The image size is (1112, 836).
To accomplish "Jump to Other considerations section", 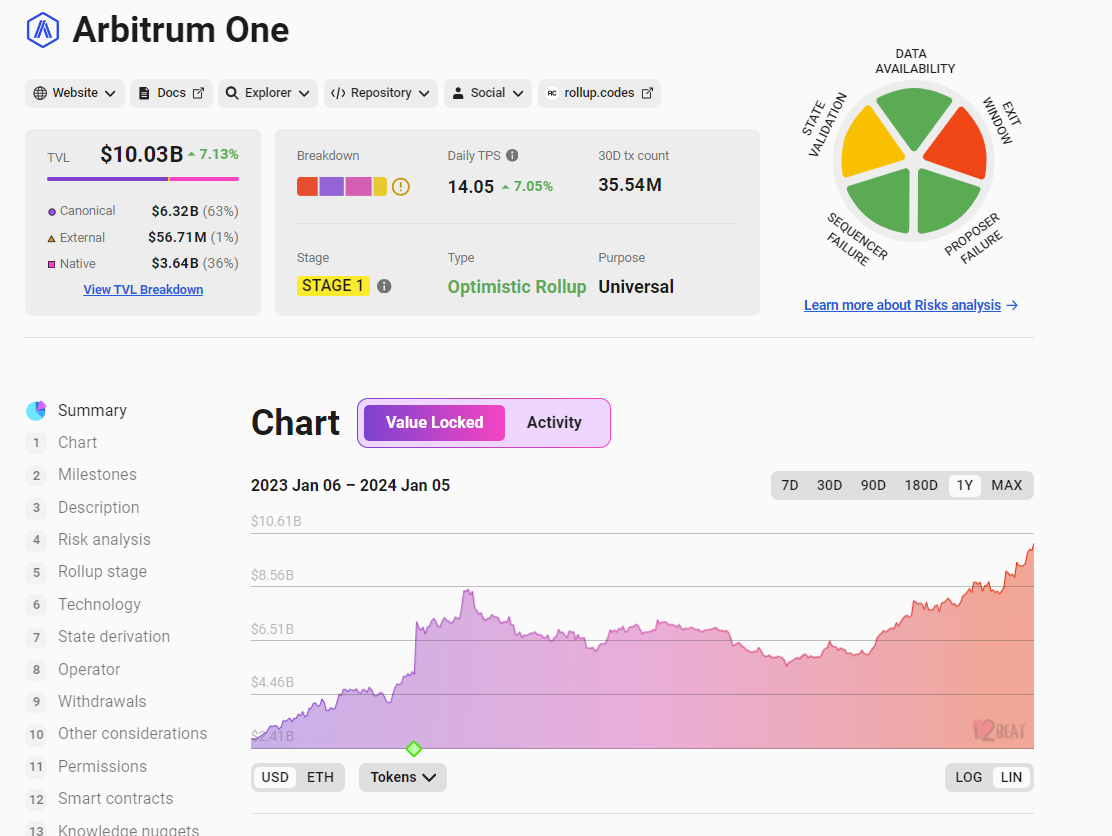I will [133, 733].
